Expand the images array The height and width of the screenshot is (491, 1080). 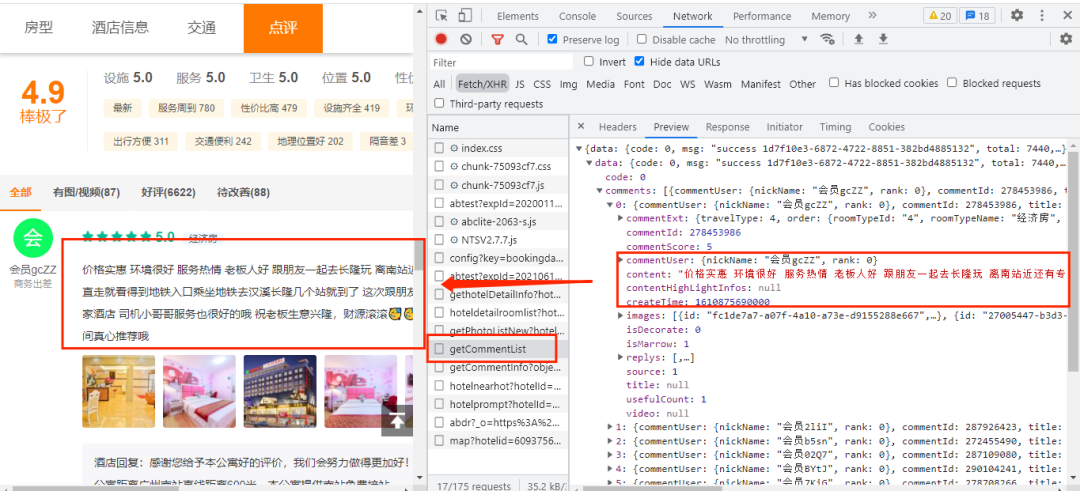coord(621,315)
